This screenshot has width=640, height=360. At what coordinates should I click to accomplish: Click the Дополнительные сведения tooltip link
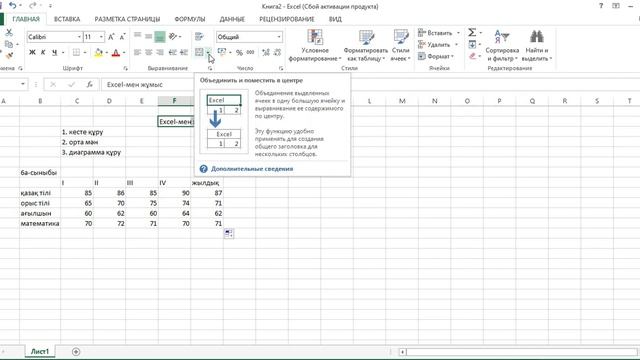click(x=252, y=169)
